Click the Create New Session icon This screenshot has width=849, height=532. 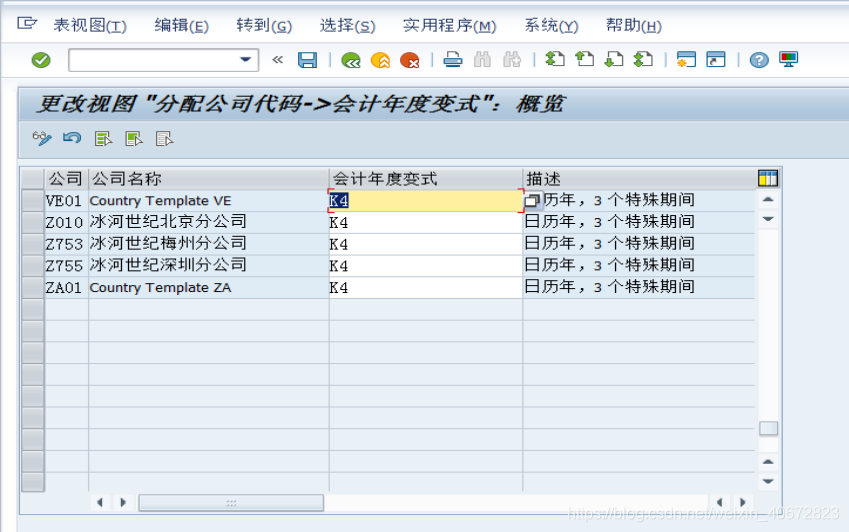[x=686, y=60]
